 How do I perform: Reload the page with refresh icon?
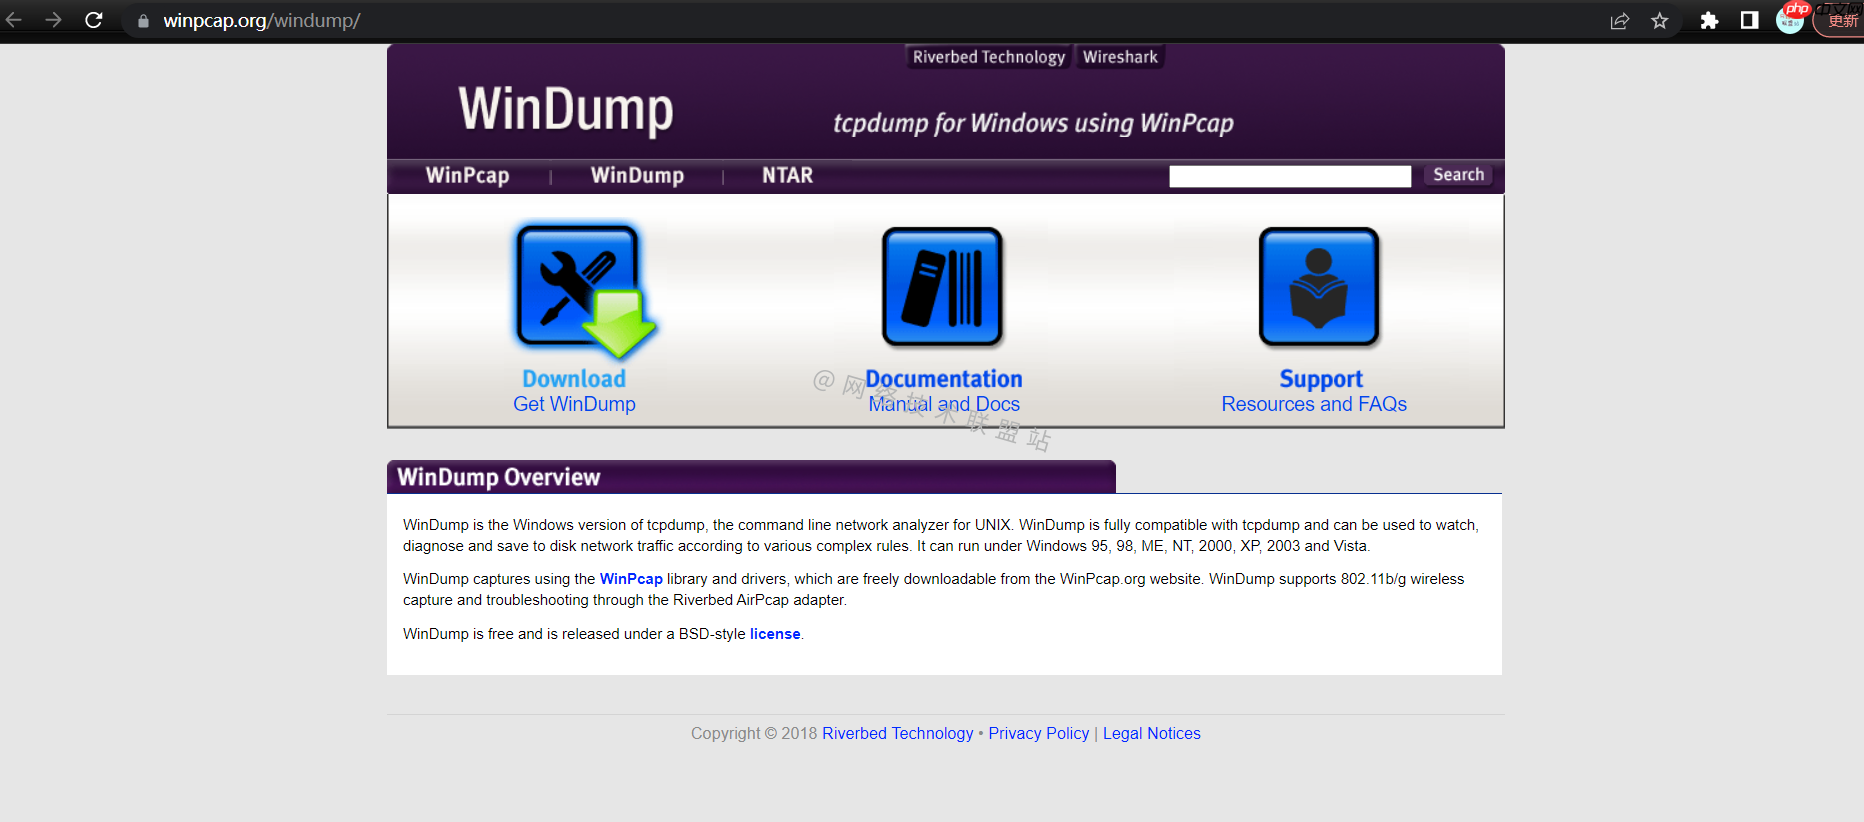click(x=94, y=20)
